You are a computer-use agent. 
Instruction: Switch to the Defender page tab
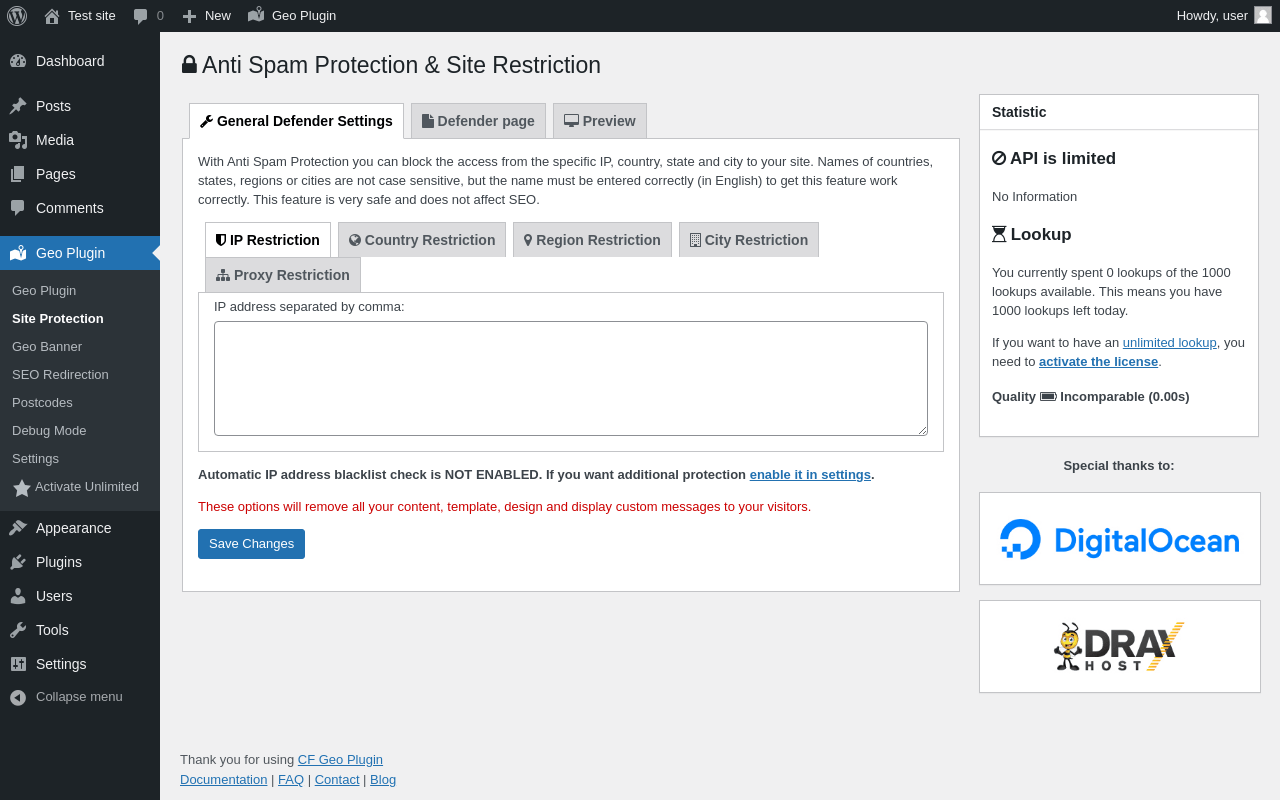tap(478, 121)
